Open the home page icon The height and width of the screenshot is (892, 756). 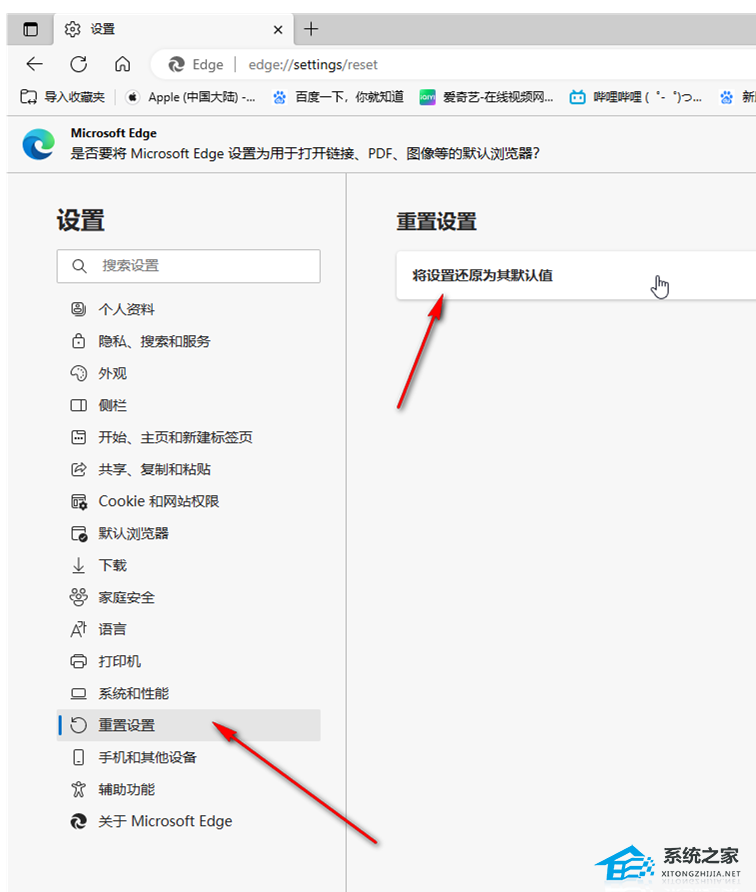coord(122,64)
